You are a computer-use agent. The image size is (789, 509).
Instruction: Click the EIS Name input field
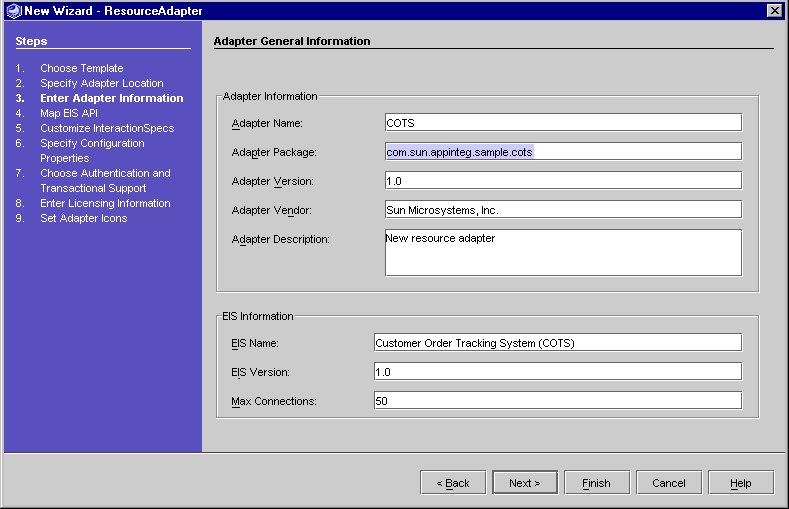coord(558,343)
